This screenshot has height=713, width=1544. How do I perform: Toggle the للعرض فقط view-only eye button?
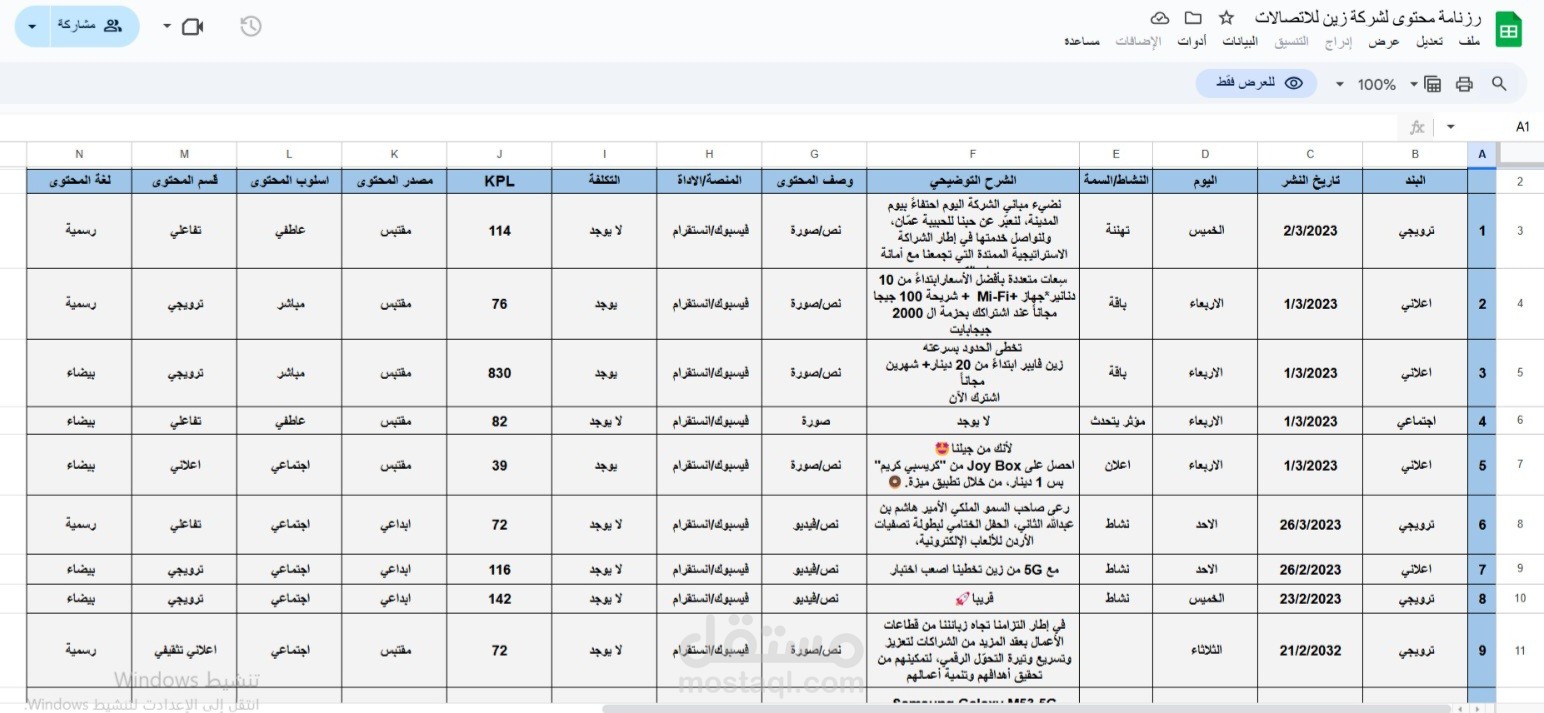[x=1258, y=84]
